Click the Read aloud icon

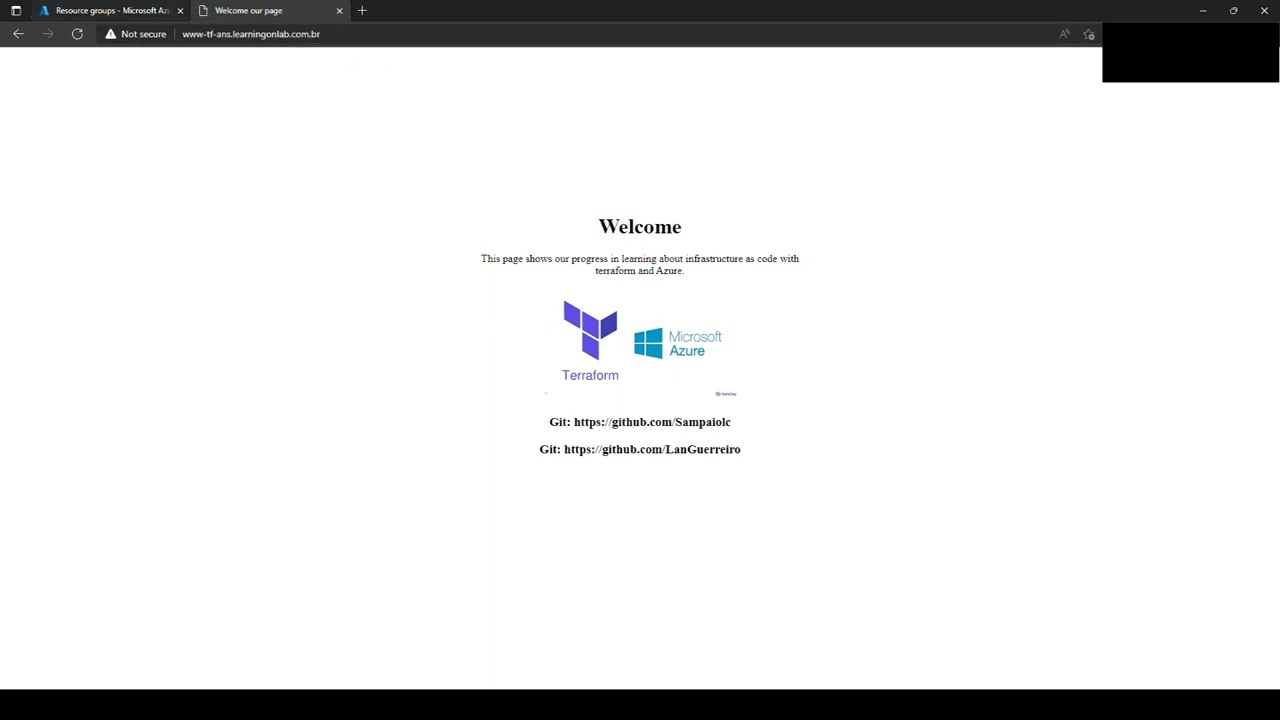[1064, 34]
